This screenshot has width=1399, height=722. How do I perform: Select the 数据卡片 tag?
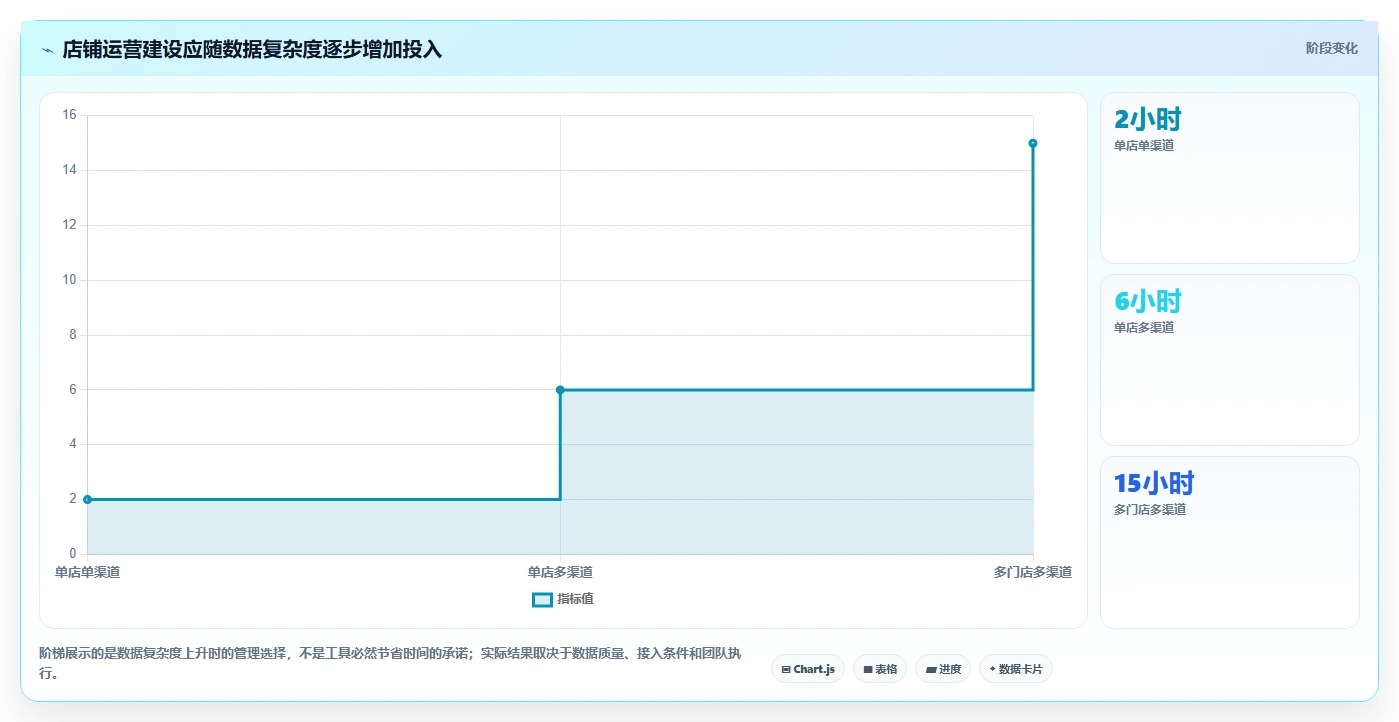coord(1016,669)
